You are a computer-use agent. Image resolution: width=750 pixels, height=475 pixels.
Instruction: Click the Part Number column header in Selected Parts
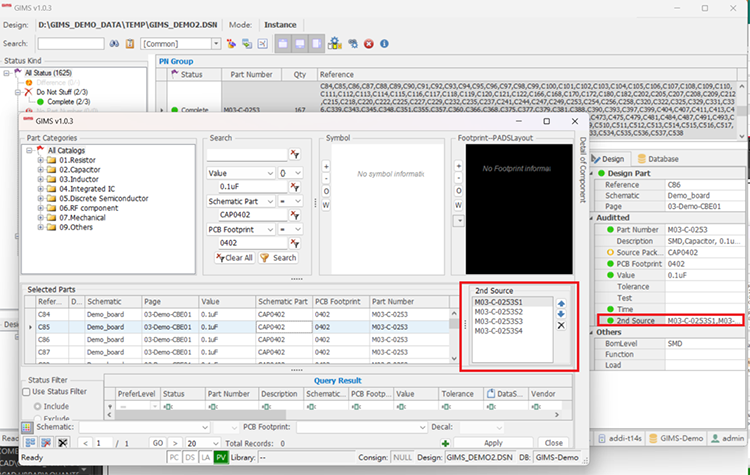coord(409,302)
